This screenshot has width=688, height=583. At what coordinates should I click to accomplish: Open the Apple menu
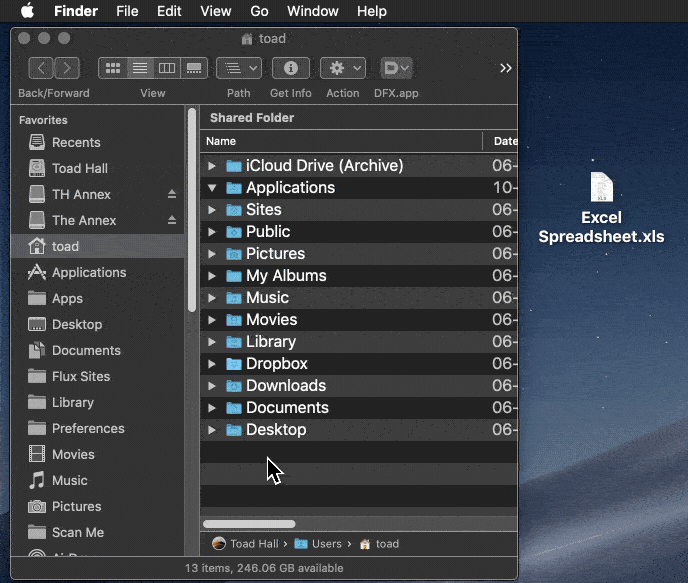point(27,11)
